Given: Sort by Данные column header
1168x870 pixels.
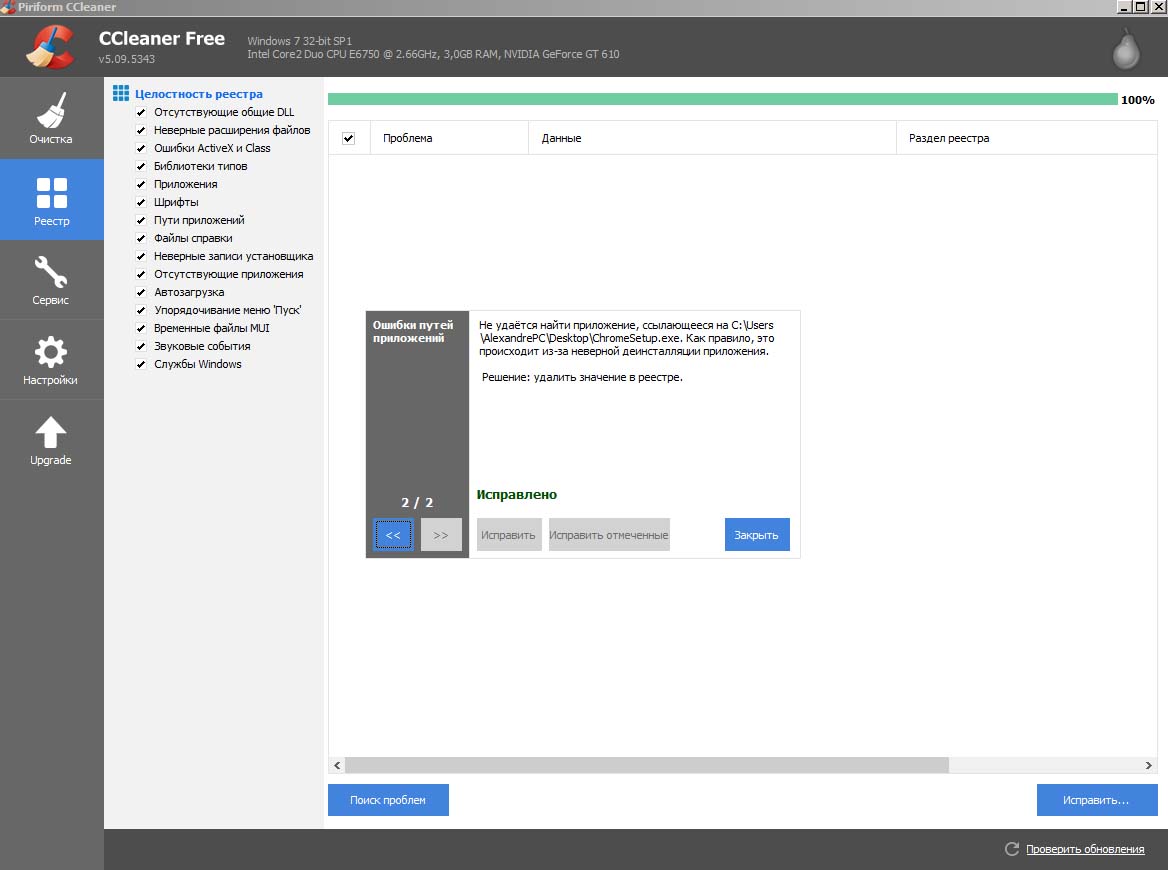Looking at the screenshot, I should (712, 138).
